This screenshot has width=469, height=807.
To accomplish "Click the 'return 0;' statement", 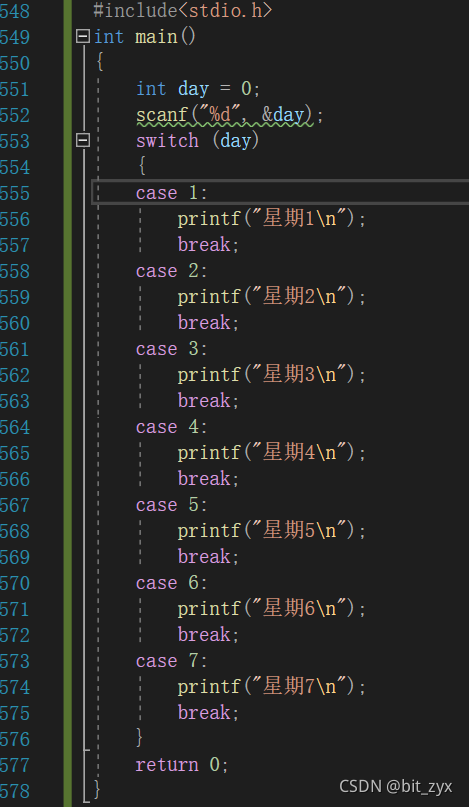I will click(x=182, y=765).
